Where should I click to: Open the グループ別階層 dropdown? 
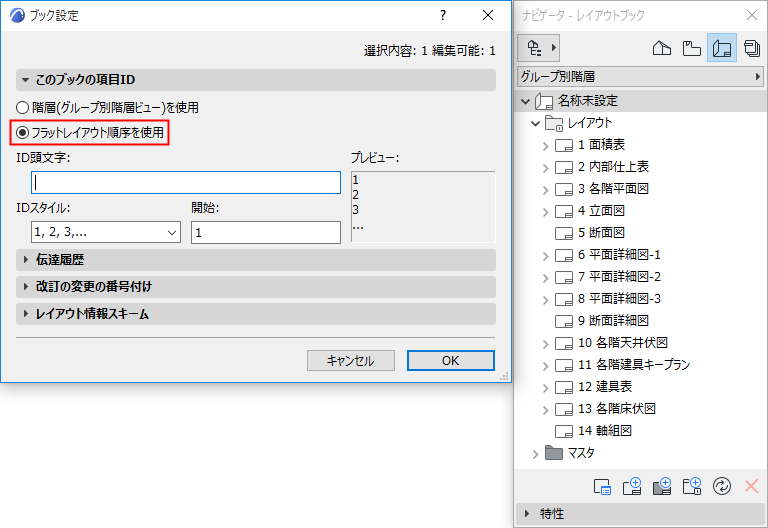(x=641, y=77)
